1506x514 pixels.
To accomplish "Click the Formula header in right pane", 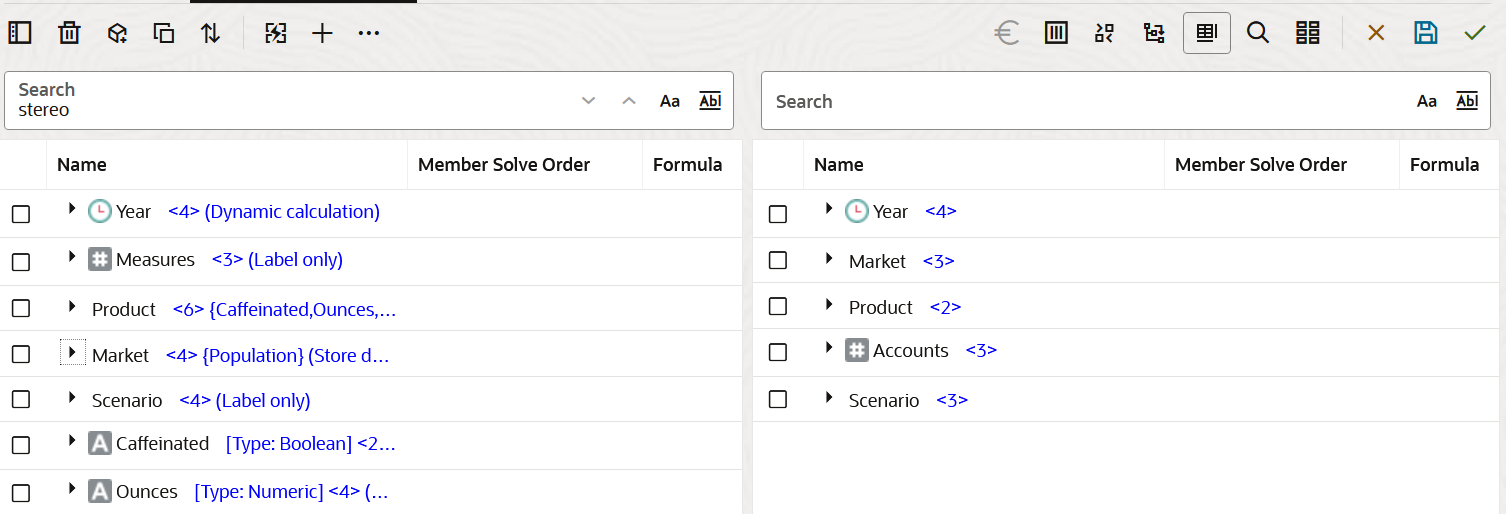I will [1444, 165].
